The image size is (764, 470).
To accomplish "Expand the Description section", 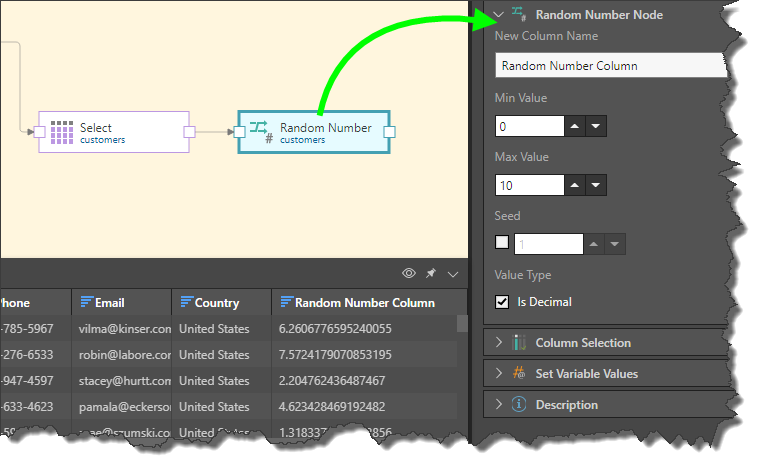I will tap(499, 405).
